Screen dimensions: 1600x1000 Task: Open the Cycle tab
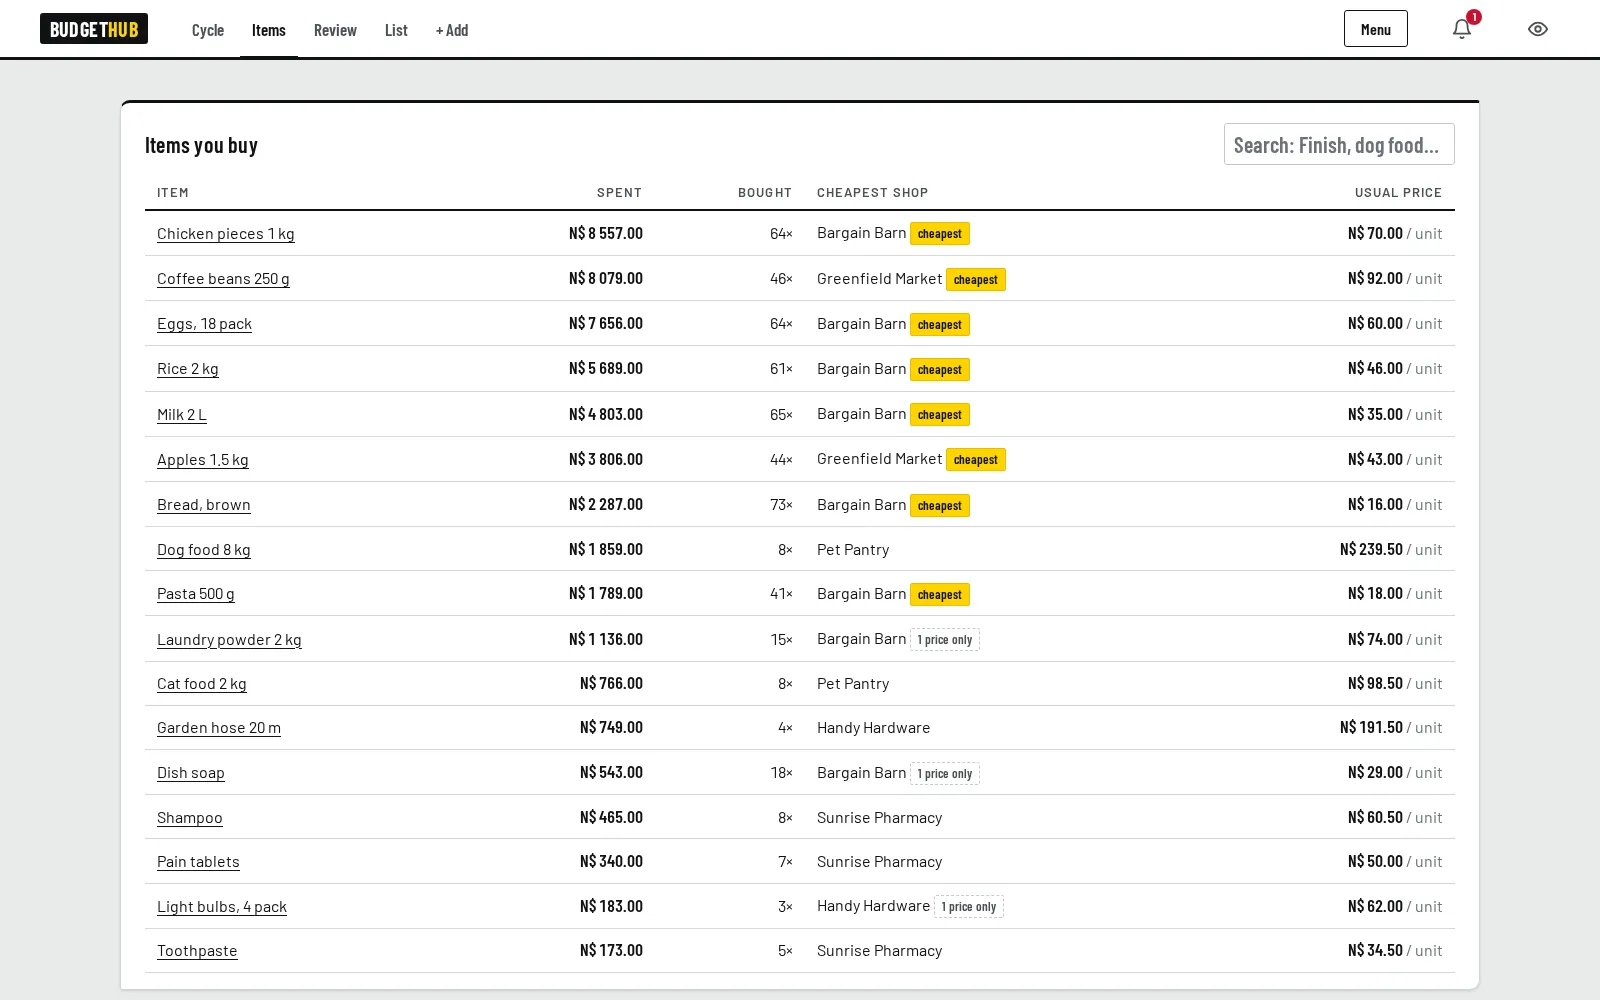[208, 30]
